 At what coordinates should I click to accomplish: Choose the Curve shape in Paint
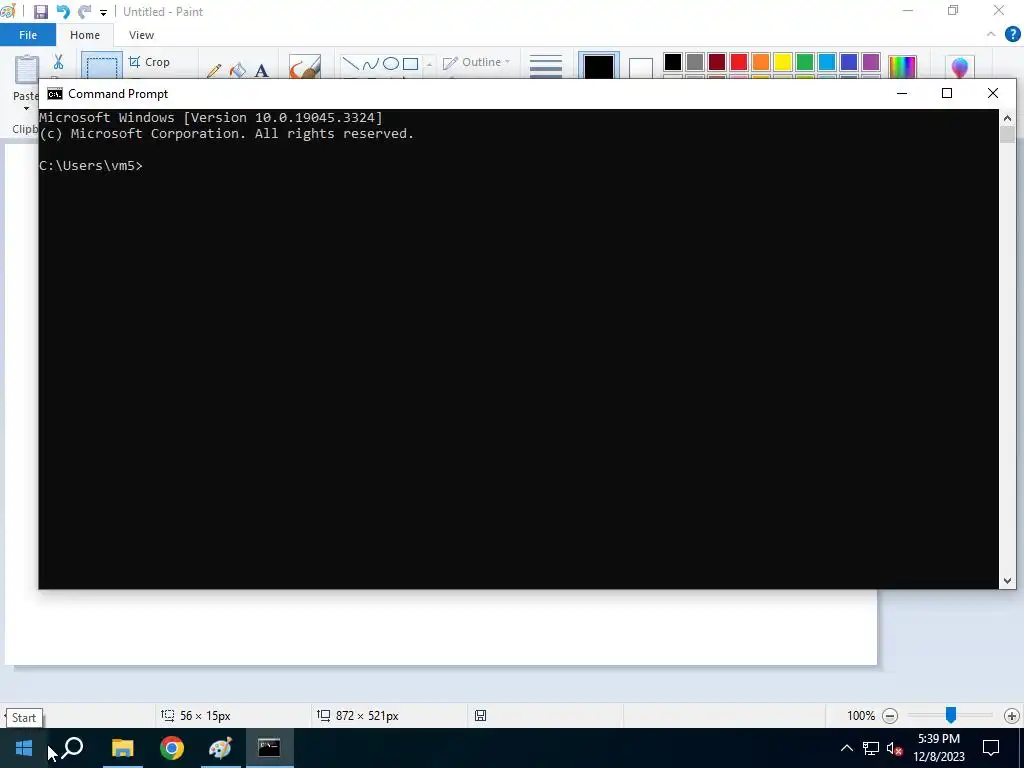pyautogui.click(x=370, y=63)
